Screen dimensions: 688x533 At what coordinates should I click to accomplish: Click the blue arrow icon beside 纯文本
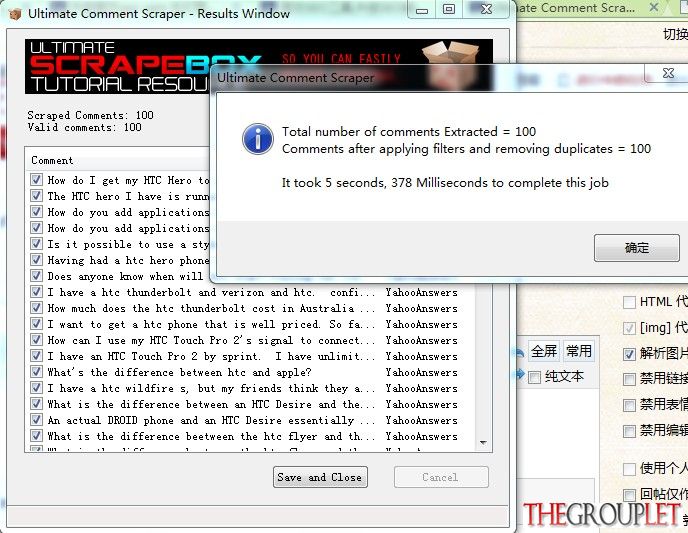coord(521,374)
